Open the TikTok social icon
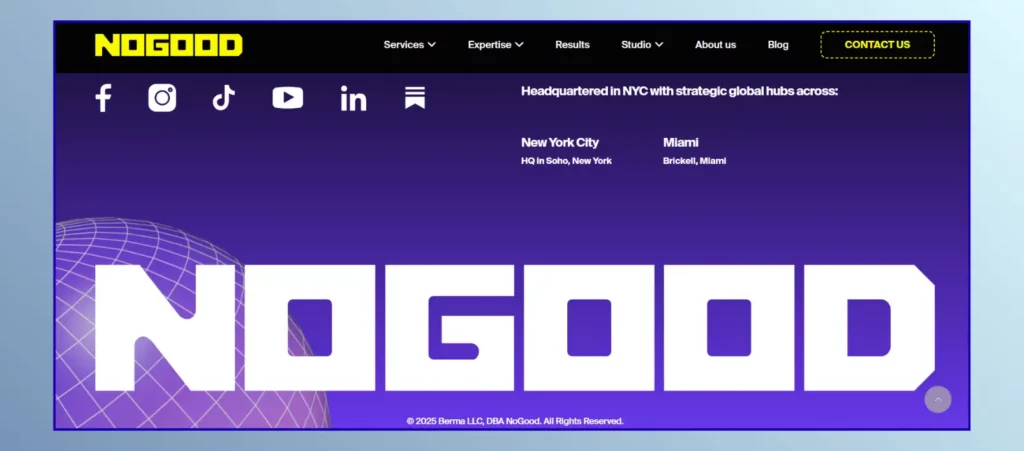 coord(223,99)
